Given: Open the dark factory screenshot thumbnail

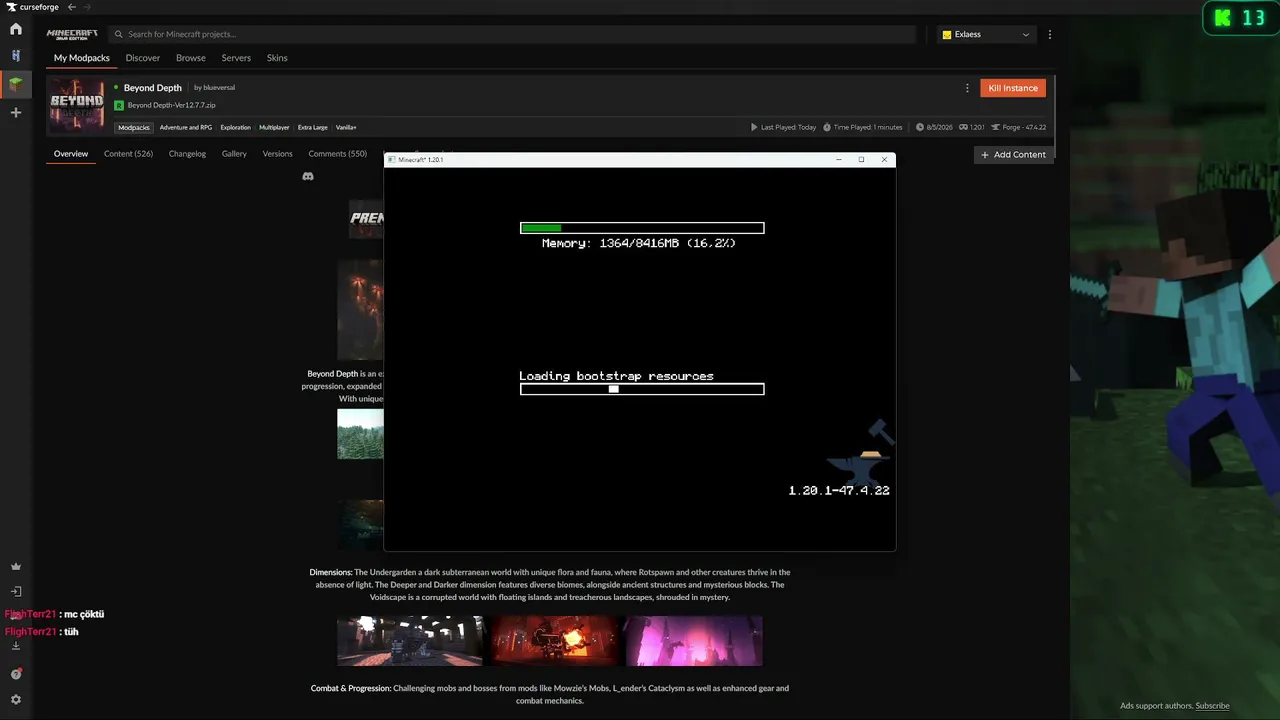Looking at the screenshot, I should (x=410, y=641).
